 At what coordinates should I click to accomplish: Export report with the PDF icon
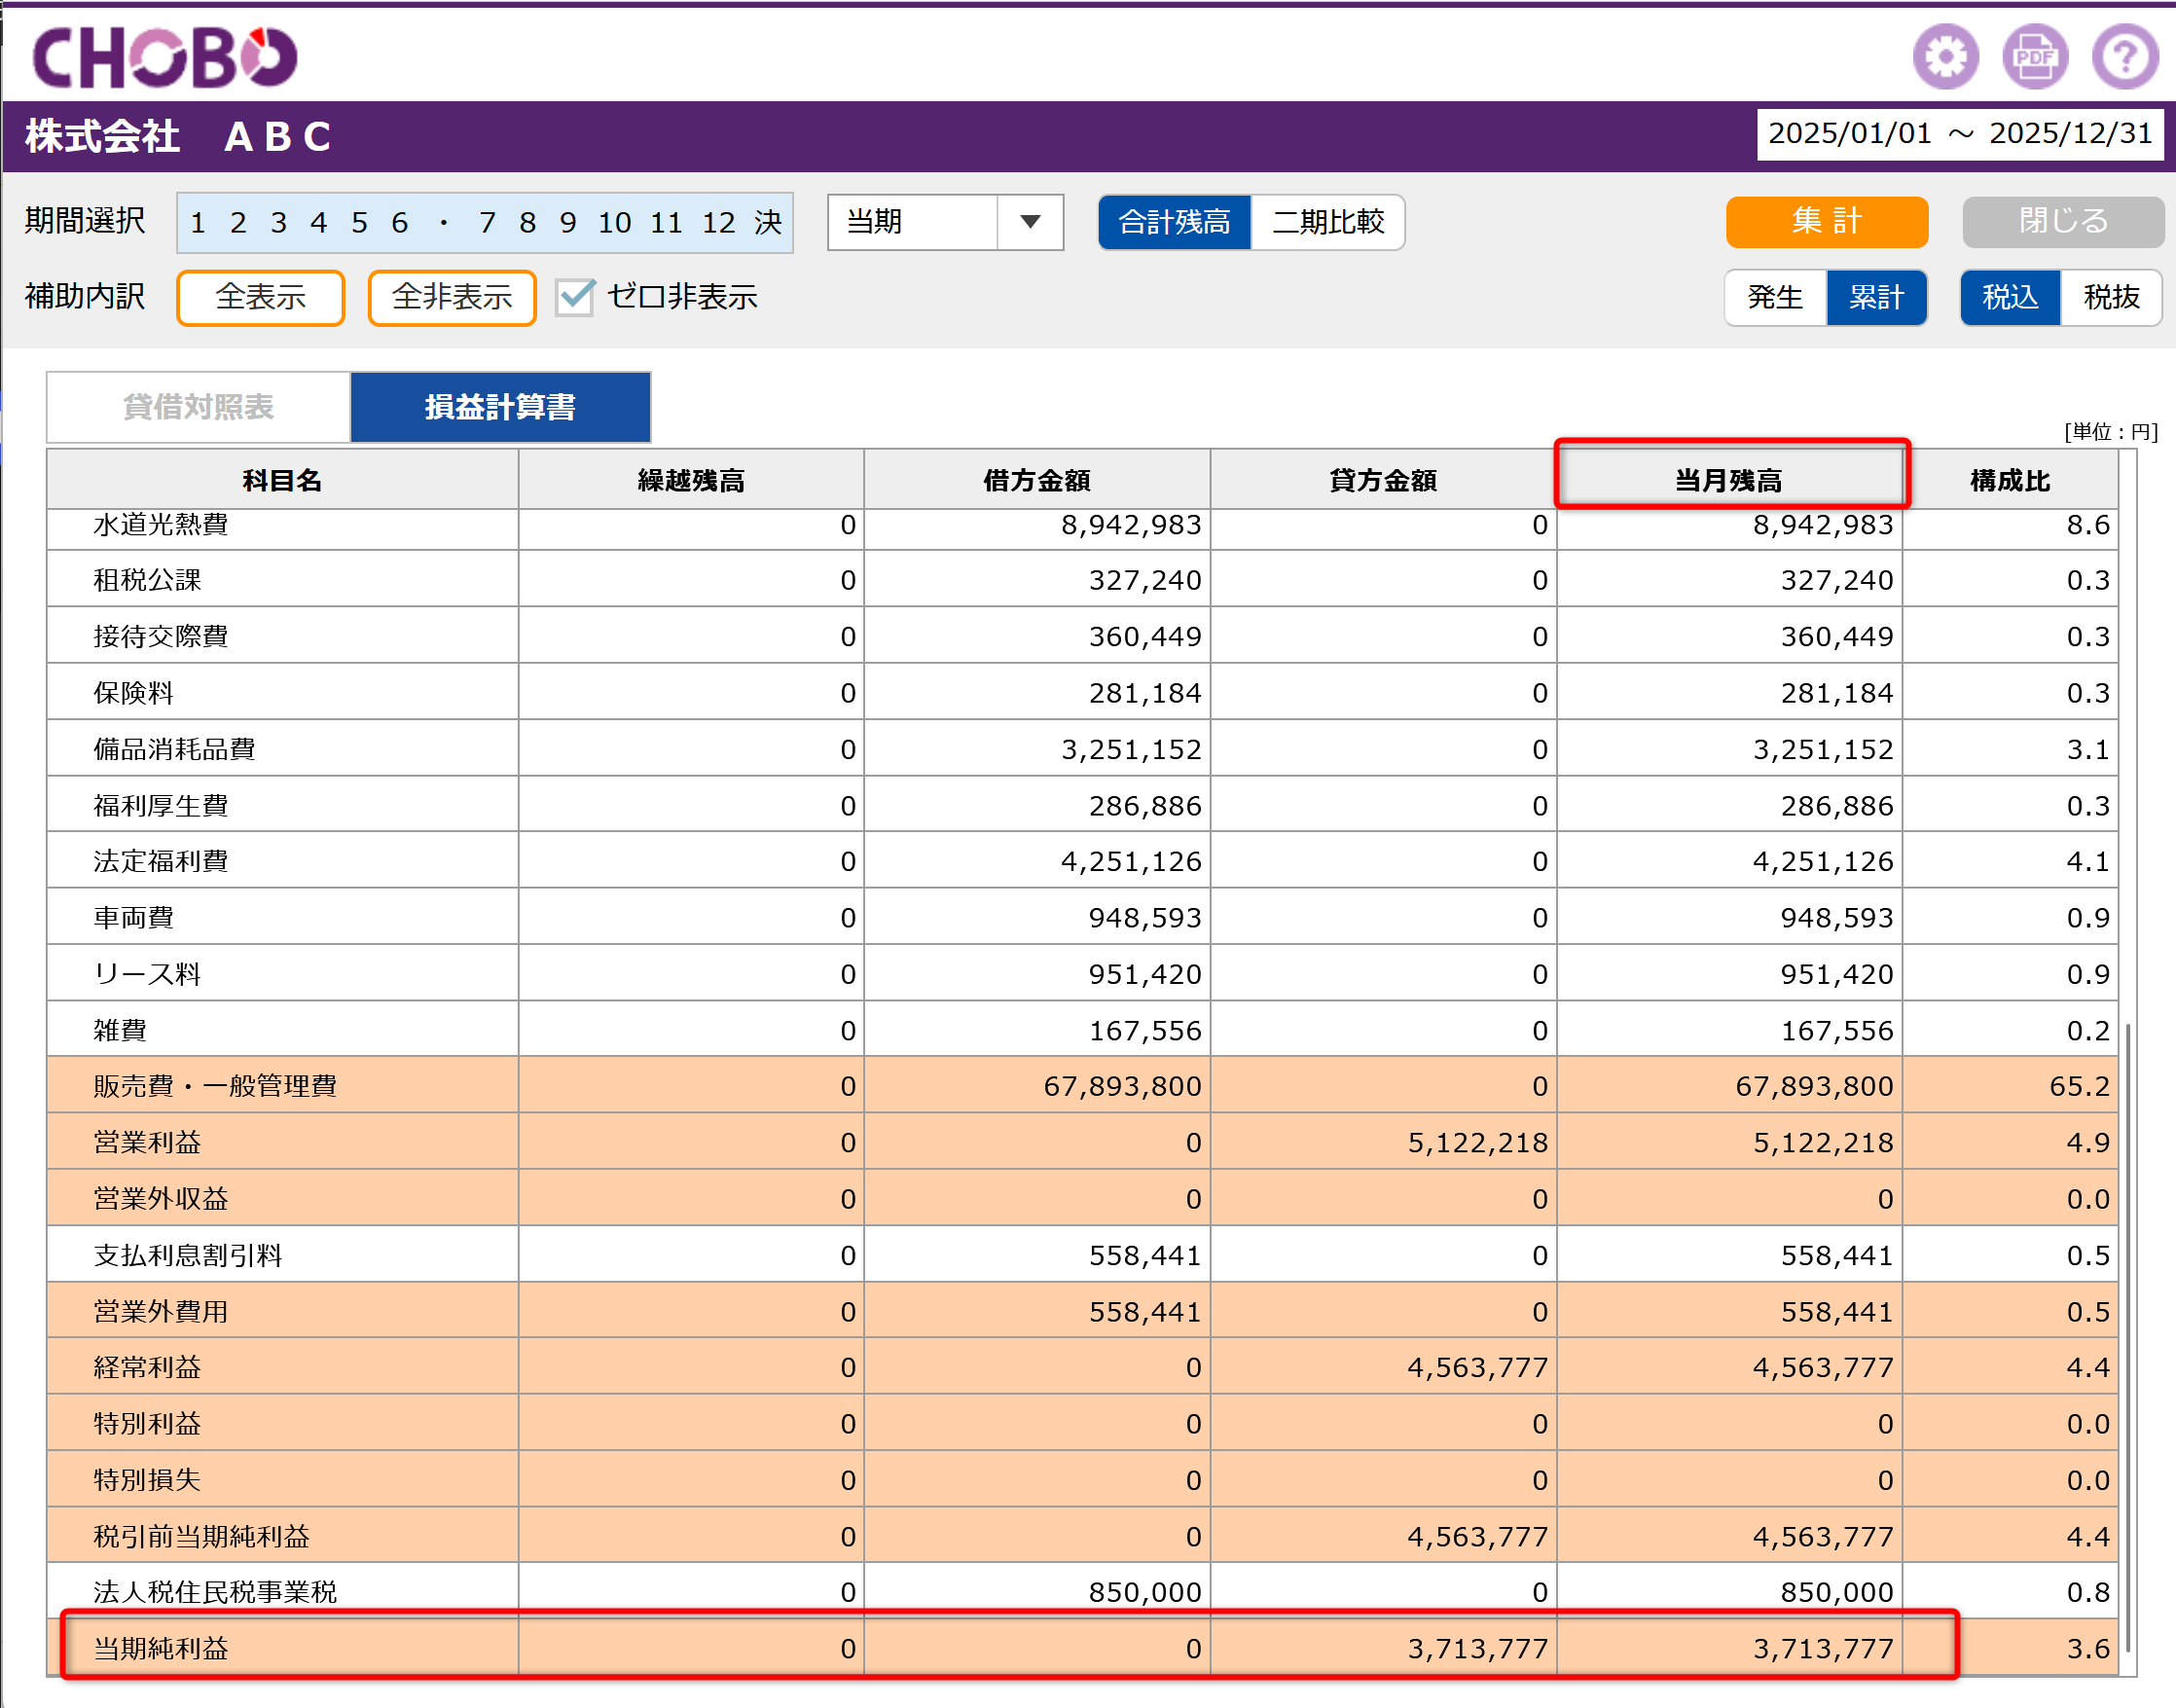point(2035,57)
